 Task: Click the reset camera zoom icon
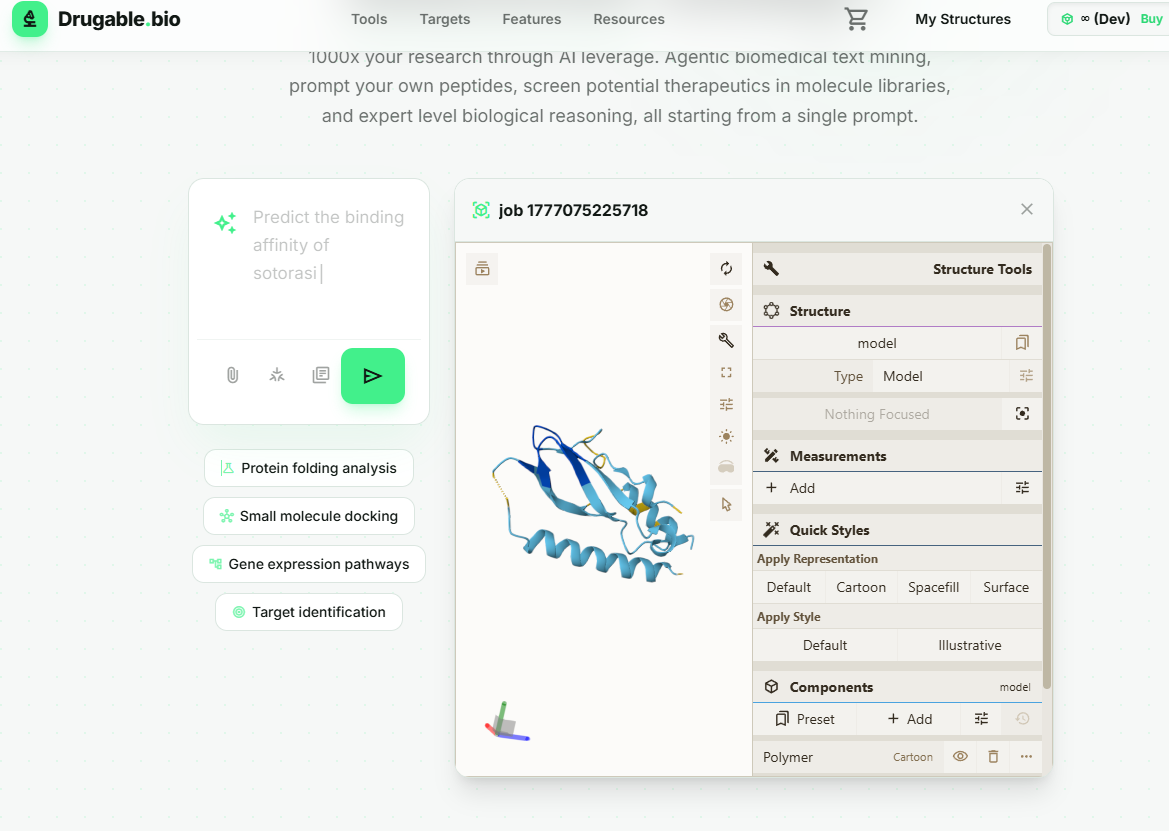click(x=726, y=269)
